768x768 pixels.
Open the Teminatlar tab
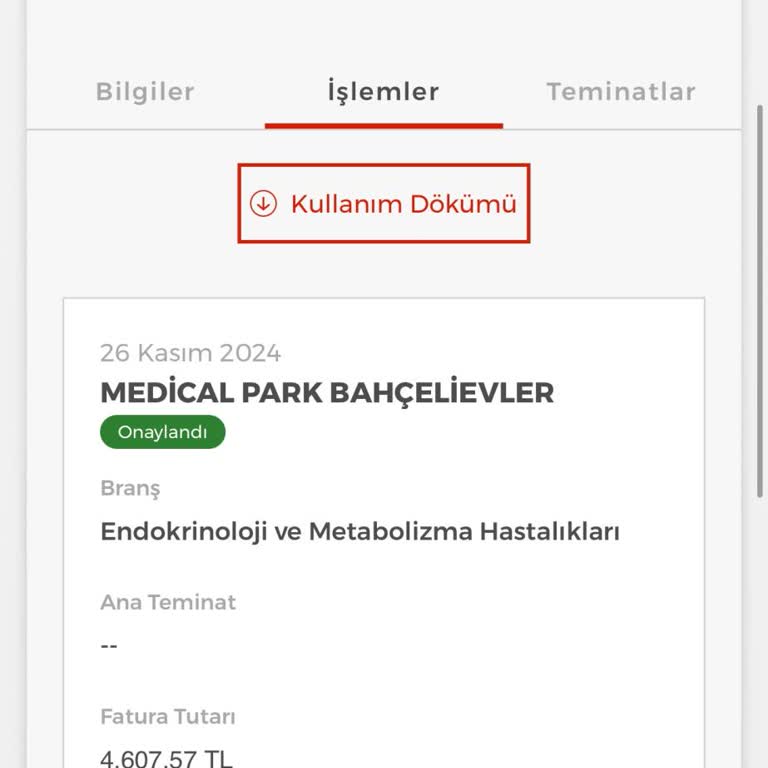coord(621,92)
